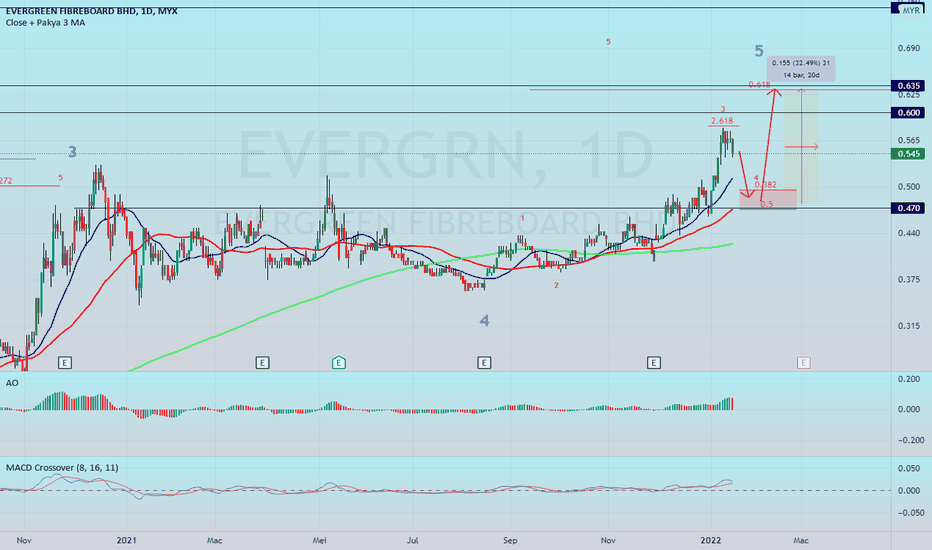Expand the MACD Crossover (8, 16, 11) legend
This screenshot has width=932, height=550.
coord(62,467)
